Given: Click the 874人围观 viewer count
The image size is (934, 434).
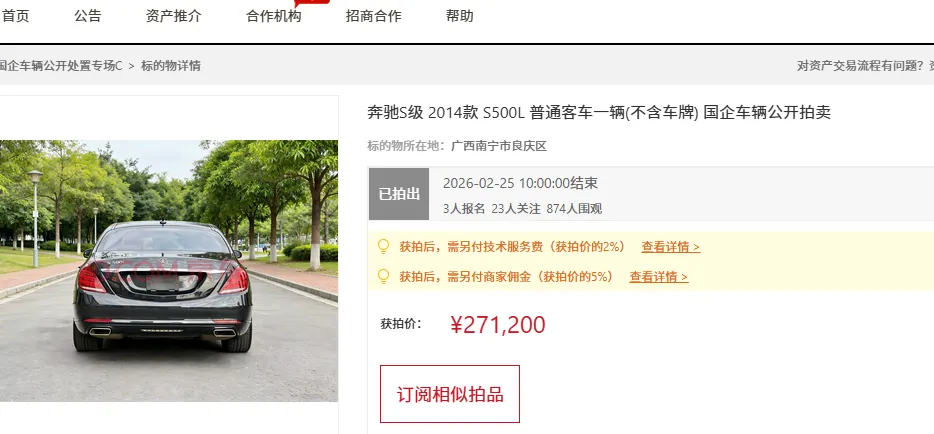Looking at the screenshot, I should click(x=574, y=208).
